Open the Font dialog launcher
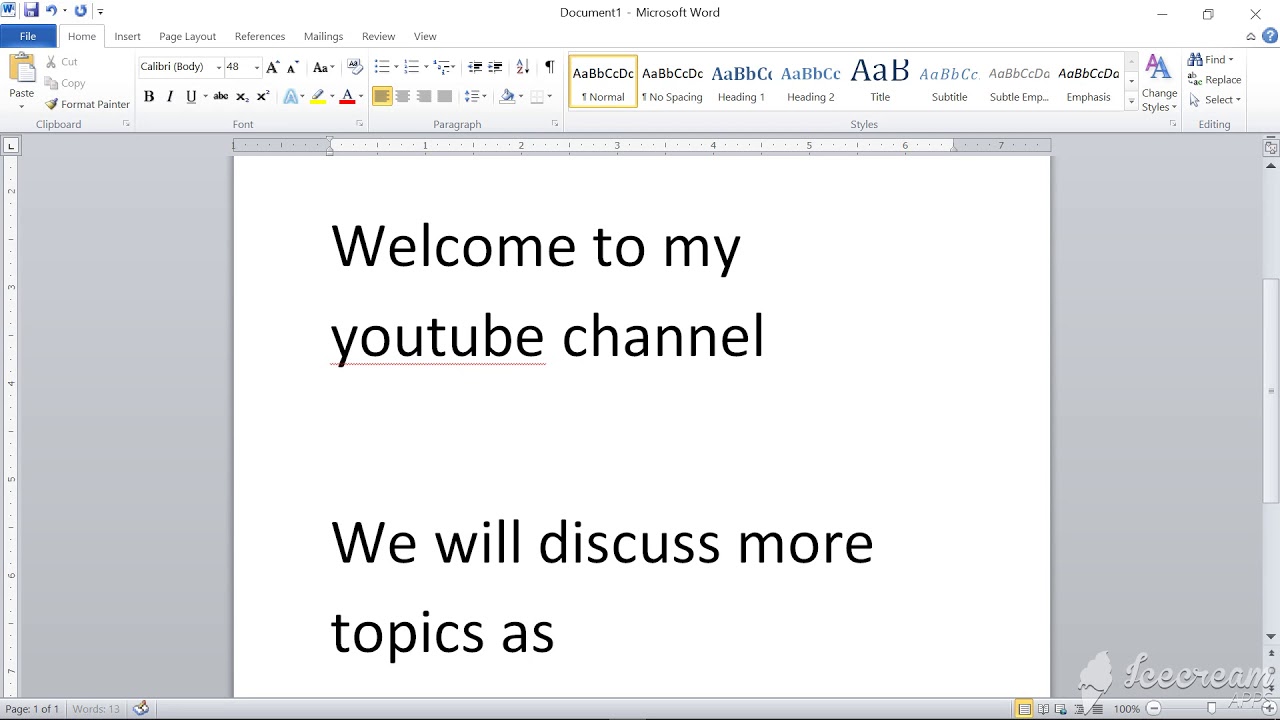Image resolution: width=1280 pixels, height=720 pixels. [359, 124]
